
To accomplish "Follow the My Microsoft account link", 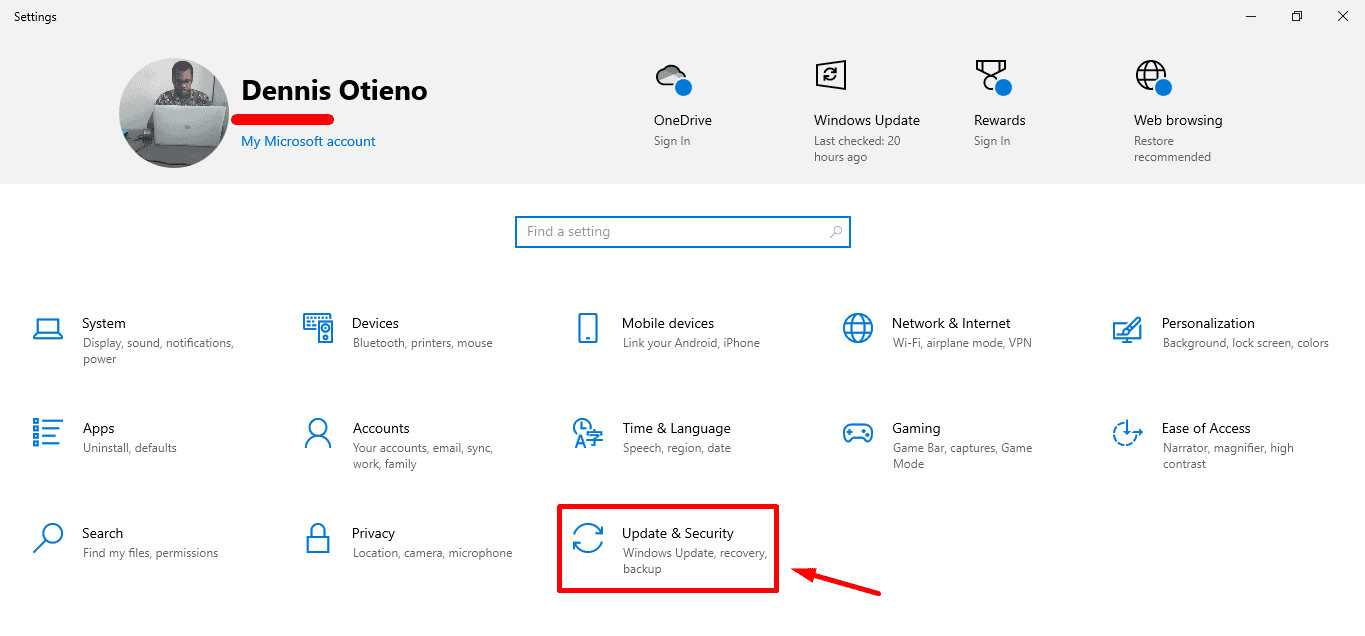I will [x=308, y=141].
